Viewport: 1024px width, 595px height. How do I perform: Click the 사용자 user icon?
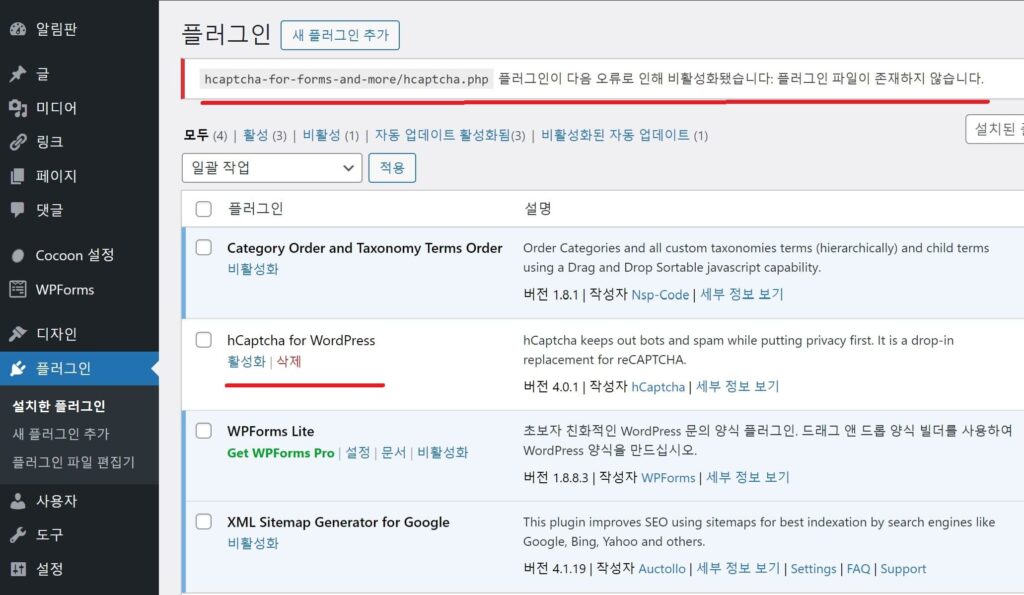[18, 501]
